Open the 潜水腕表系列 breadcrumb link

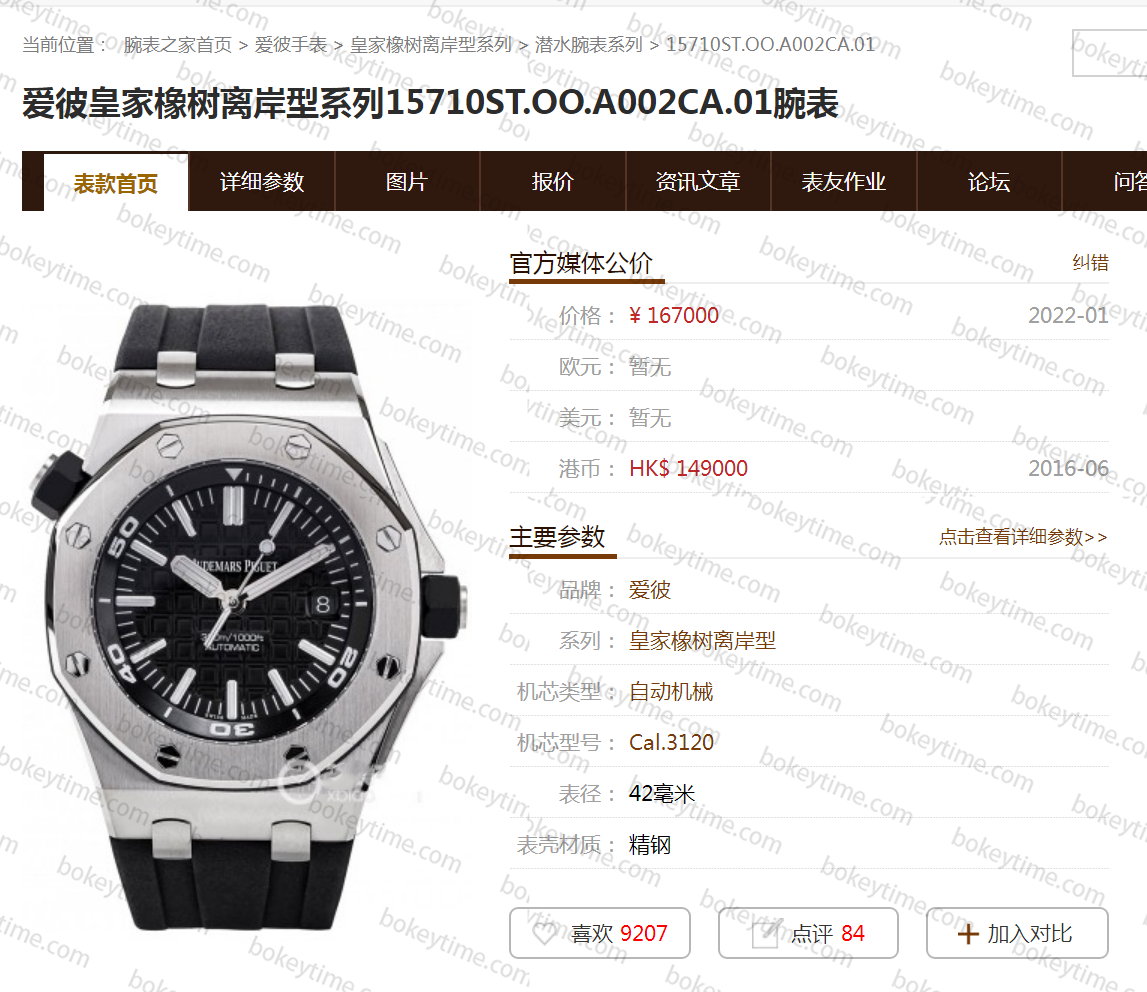tap(589, 45)
